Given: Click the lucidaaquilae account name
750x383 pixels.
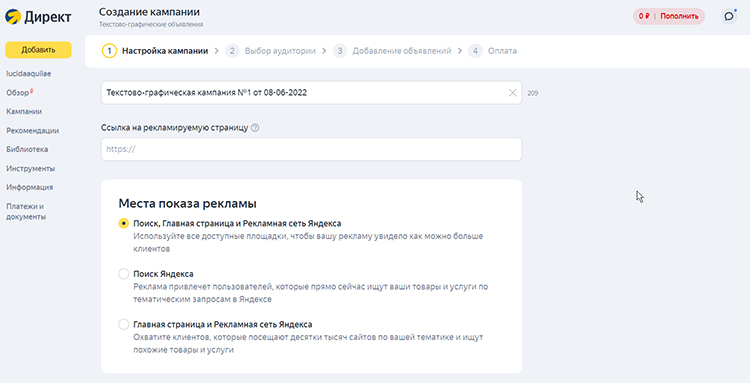Looking at the screenshot, I should (29, 74).
